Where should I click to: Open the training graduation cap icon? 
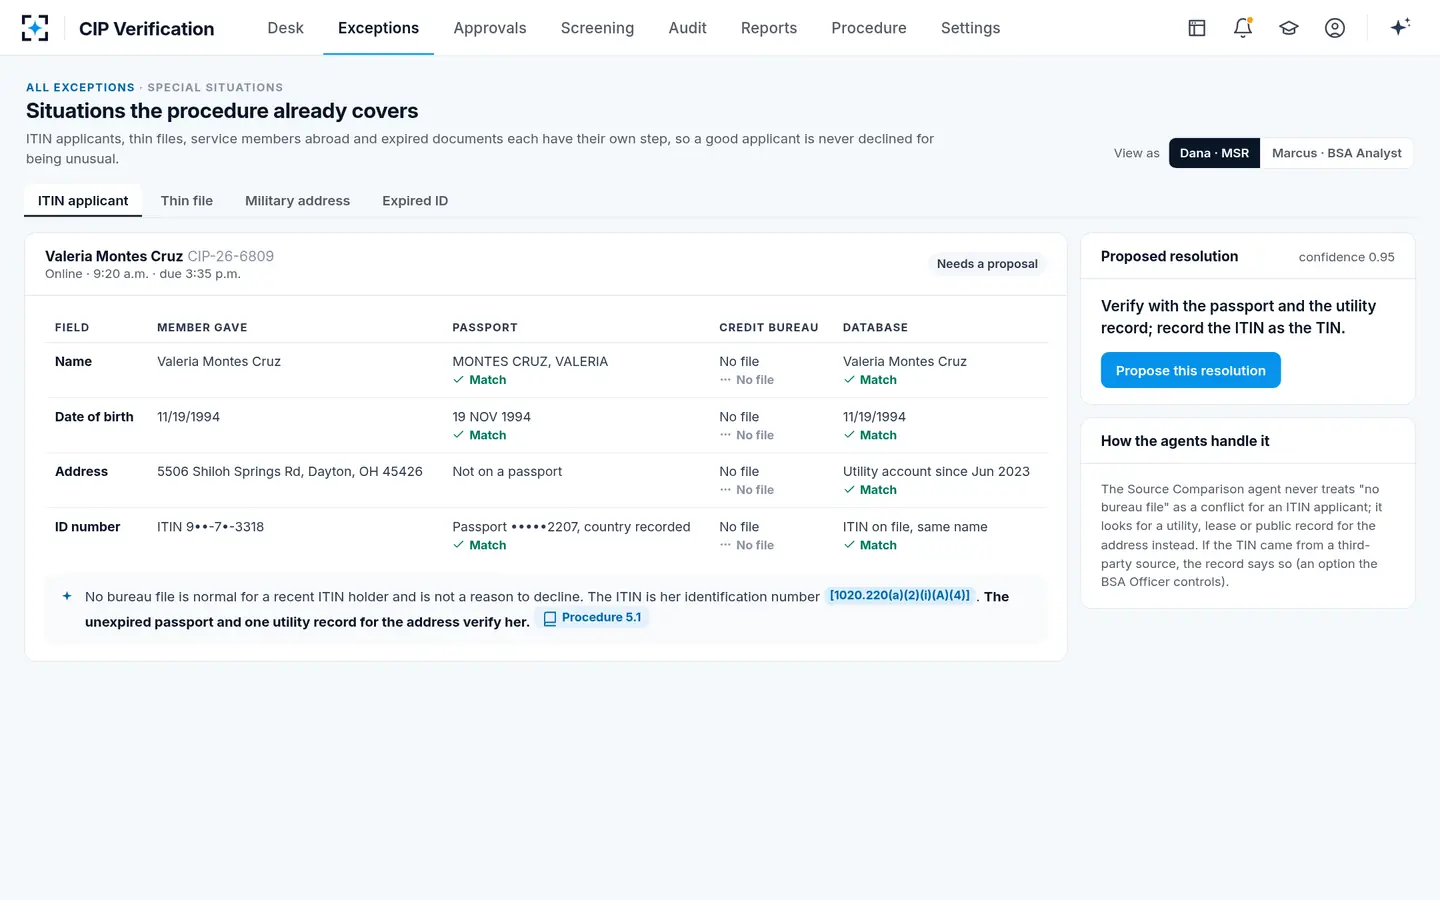[x=1289, y=28]
